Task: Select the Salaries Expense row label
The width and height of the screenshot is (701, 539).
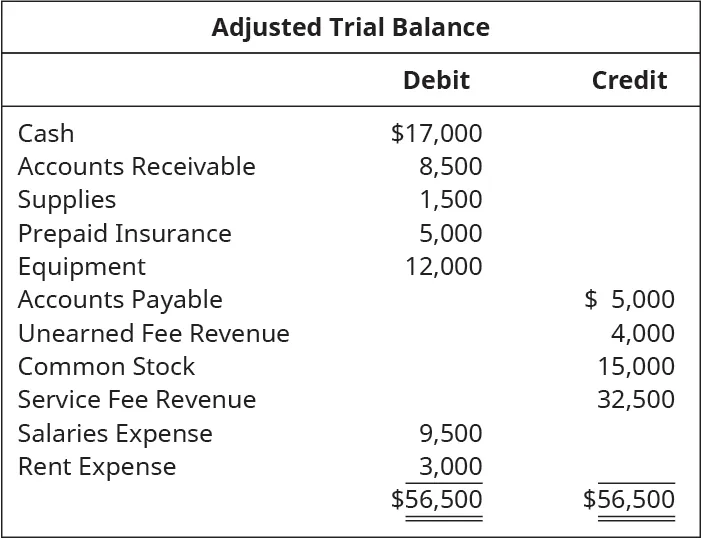Action: click(115, 433)
